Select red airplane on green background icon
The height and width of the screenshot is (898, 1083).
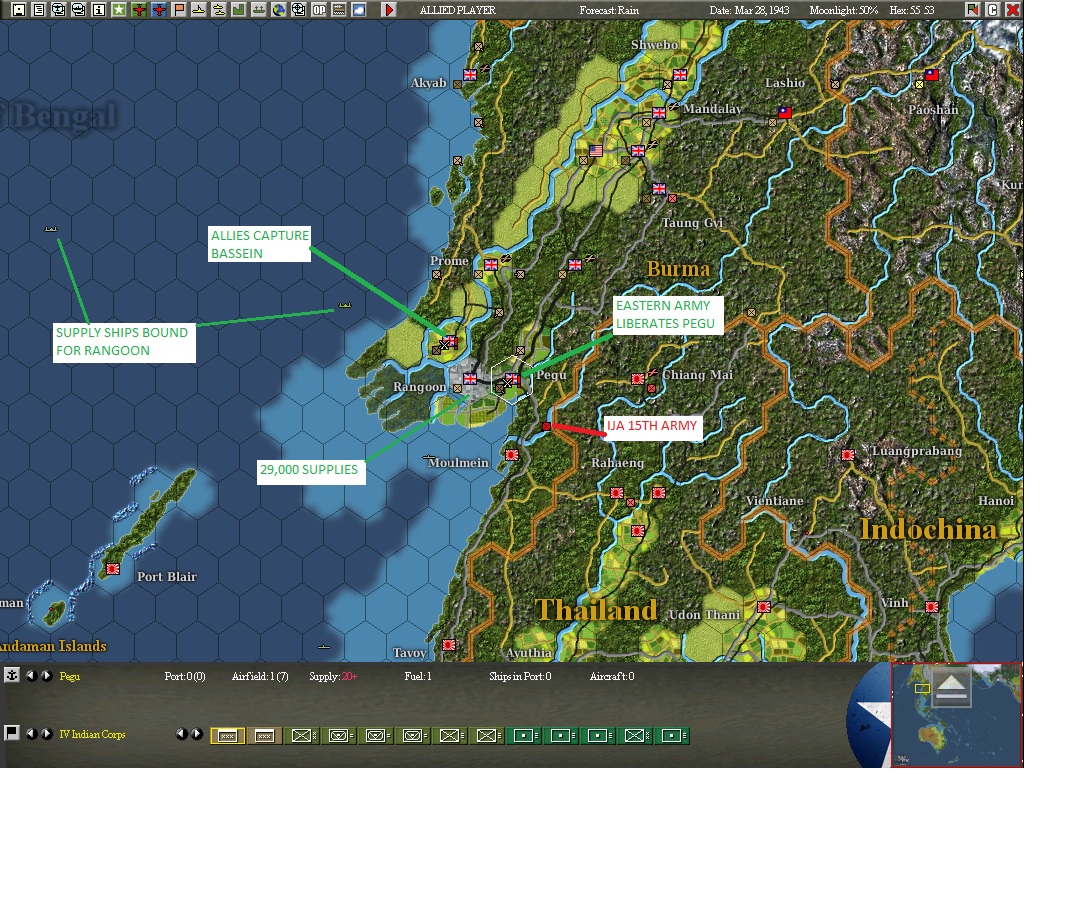pyautogui.click(x=139, y=10)
